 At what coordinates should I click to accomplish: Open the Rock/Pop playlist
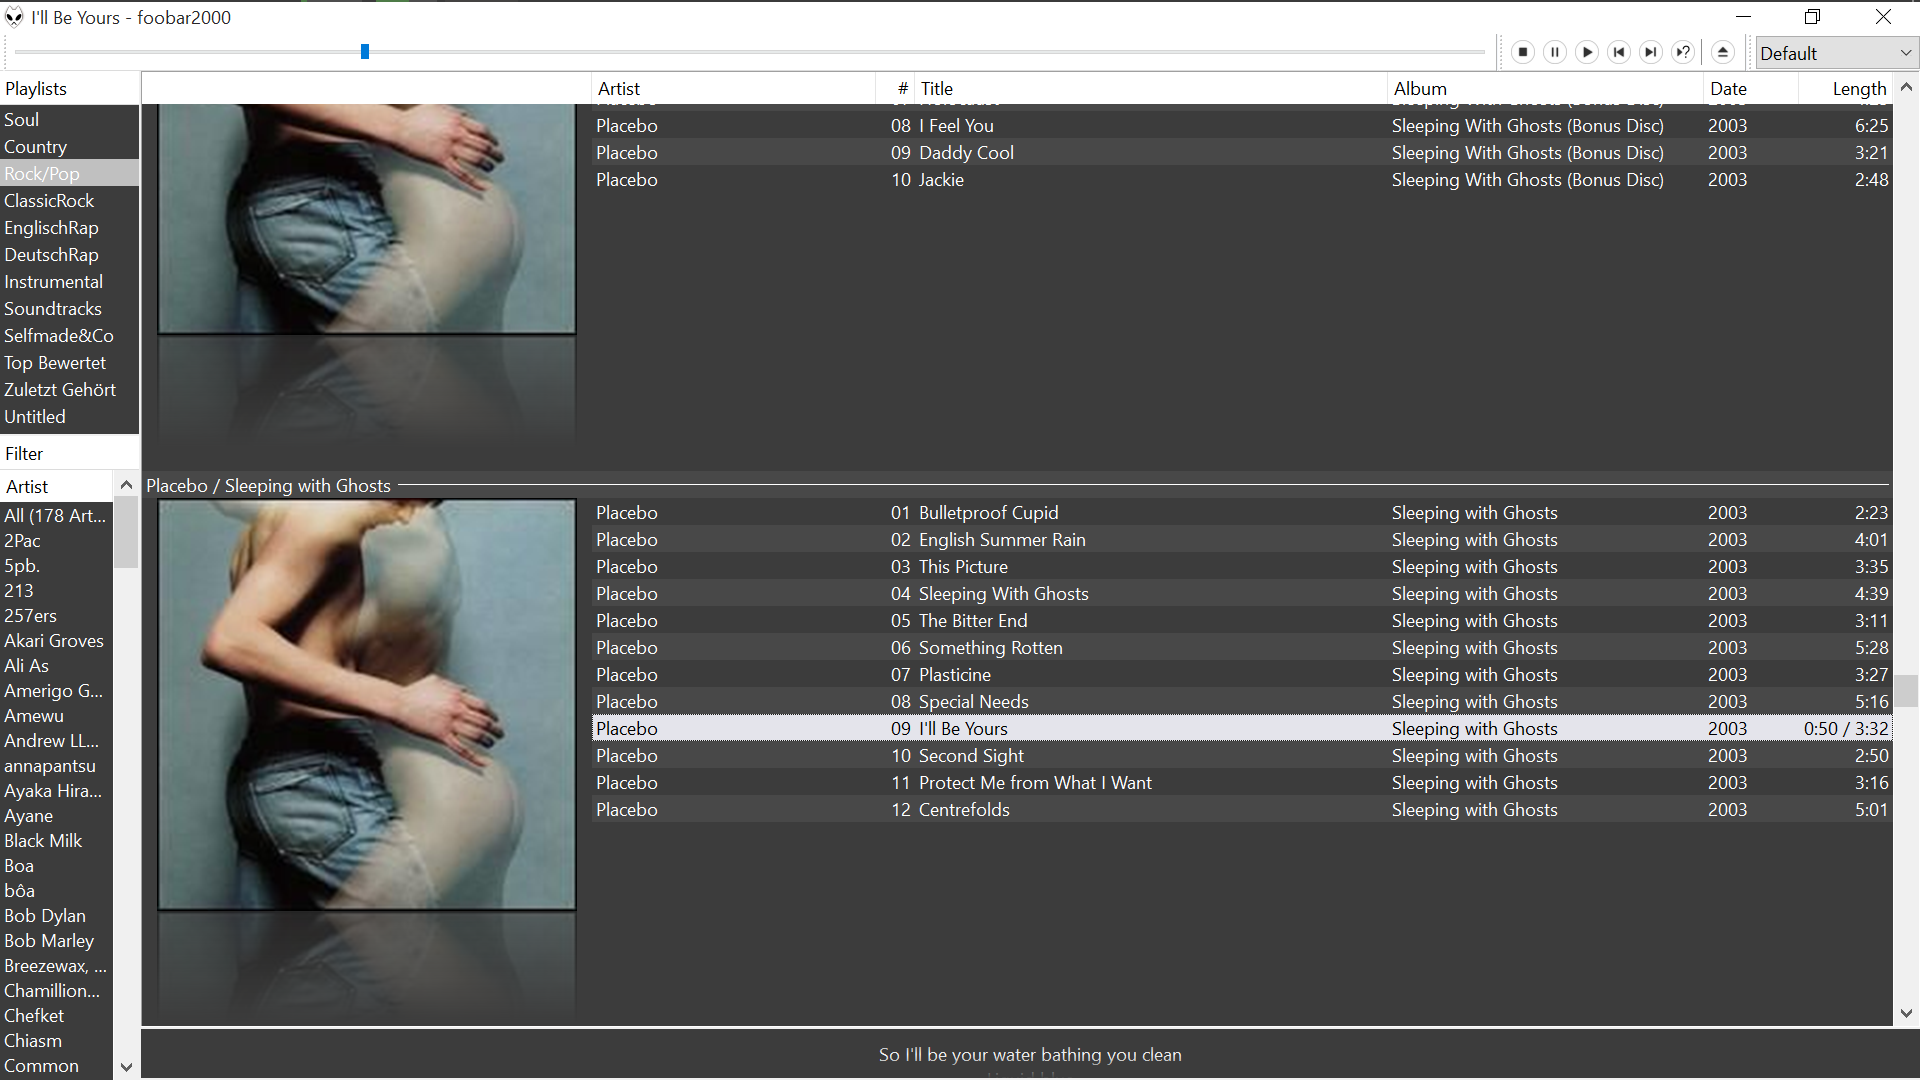69,174
